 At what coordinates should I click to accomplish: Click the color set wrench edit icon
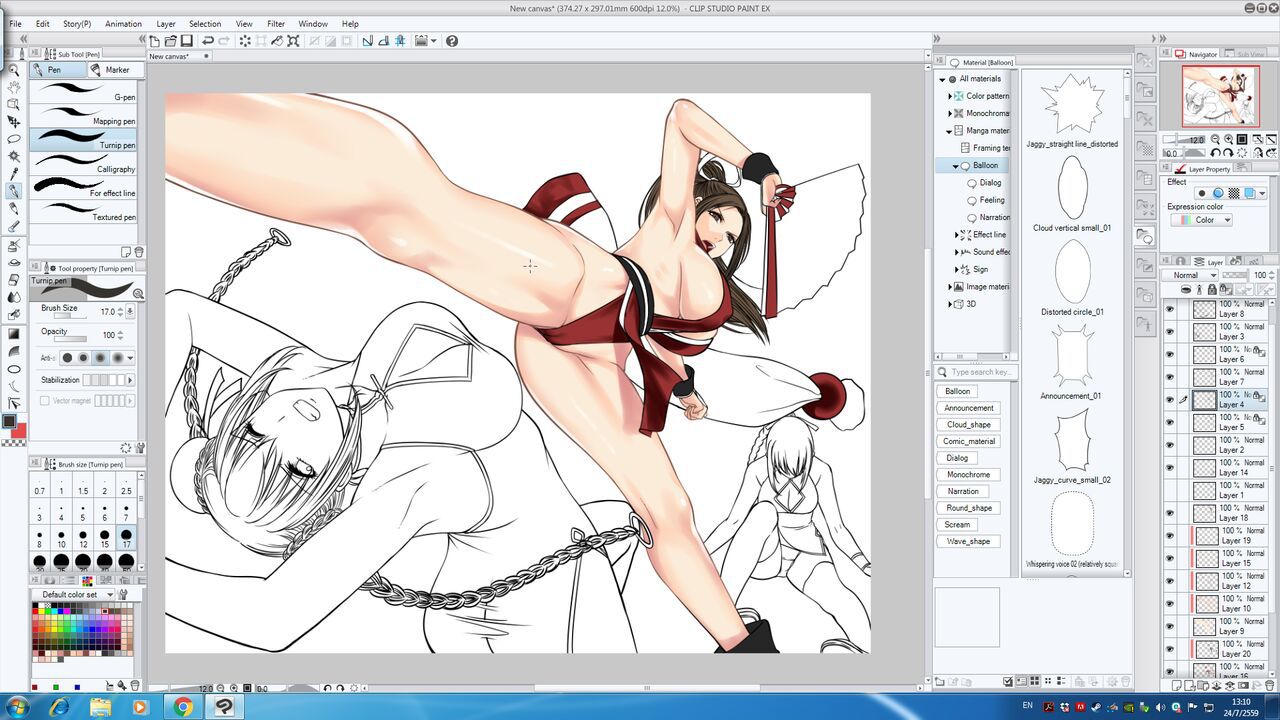coord(124,594)
